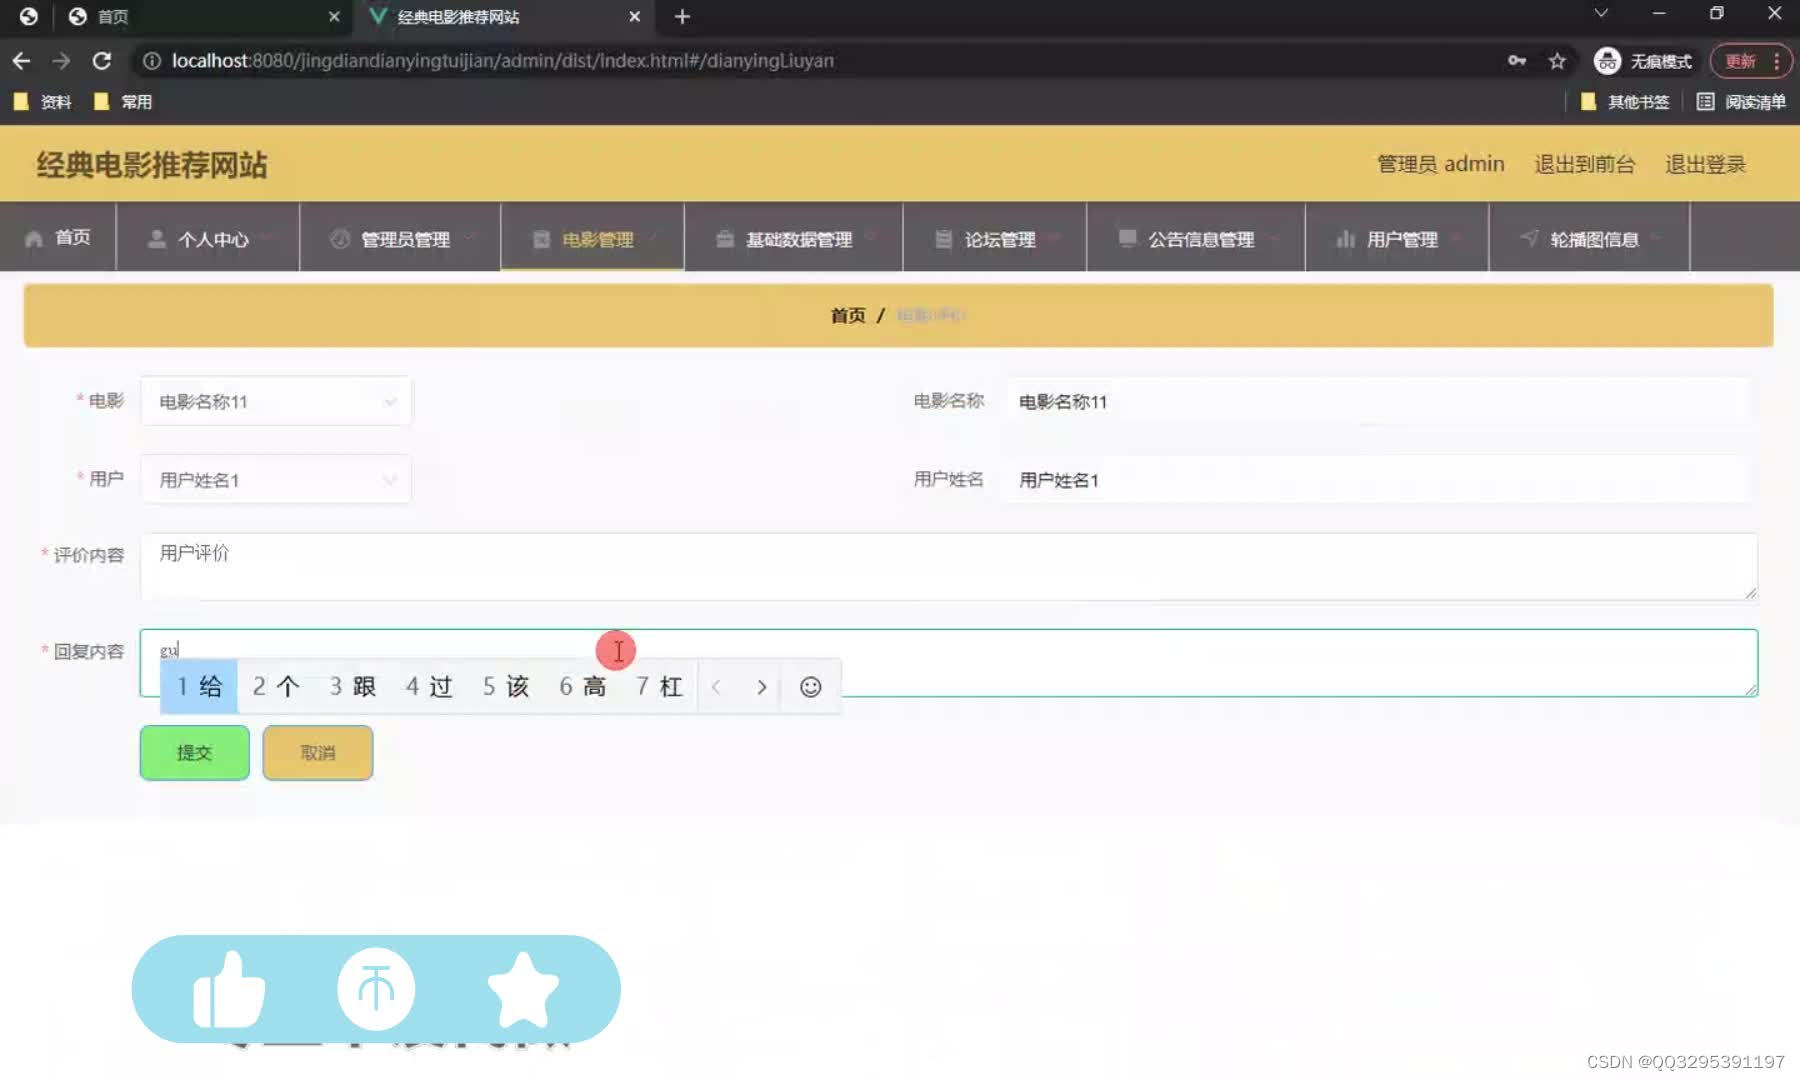Close the 经典电影推荐网站 browser tab
Image resolution: width=1800 pixels, height=1080 pixels.
[x=634, y=16]
